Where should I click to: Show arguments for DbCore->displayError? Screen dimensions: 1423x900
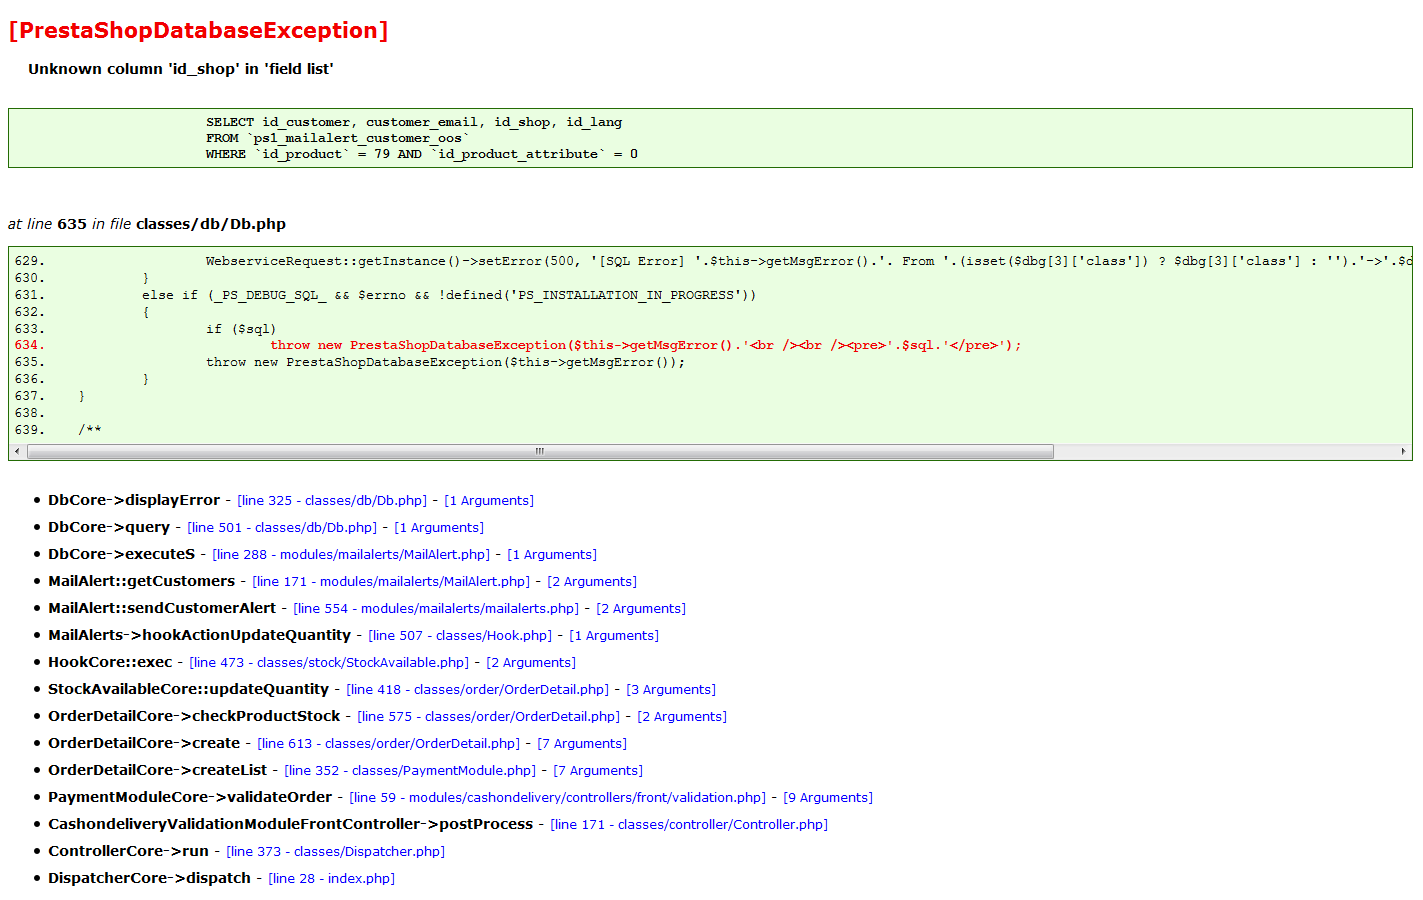[x=489, y=501]
